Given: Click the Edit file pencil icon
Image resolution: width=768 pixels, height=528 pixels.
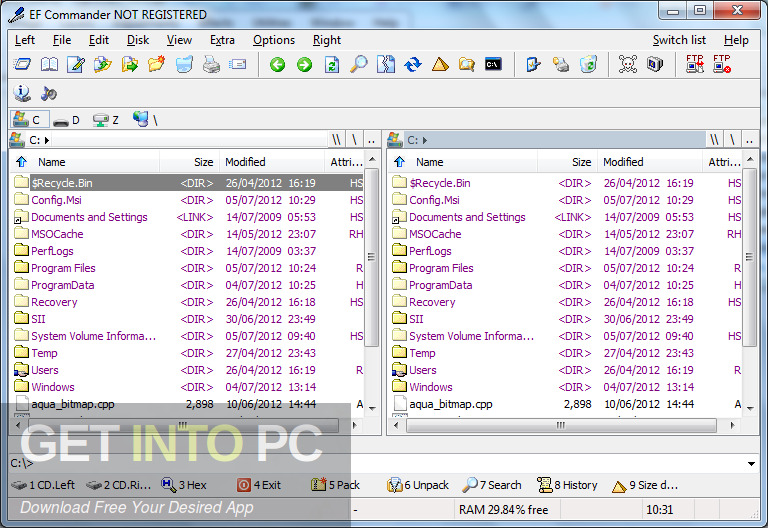Looking at the screenshot, I should tap(75, 64).
